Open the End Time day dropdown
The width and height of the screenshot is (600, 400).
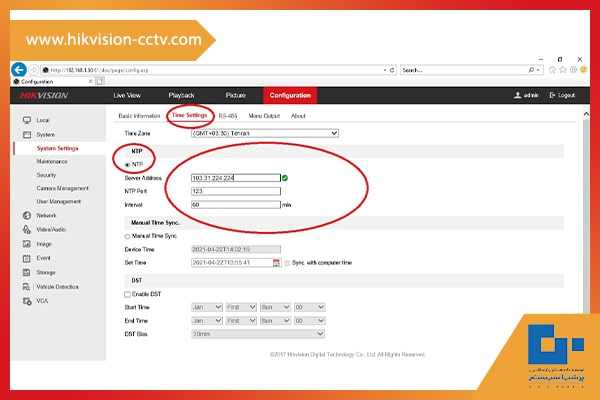pyautogui.click(x=275, y=321)
